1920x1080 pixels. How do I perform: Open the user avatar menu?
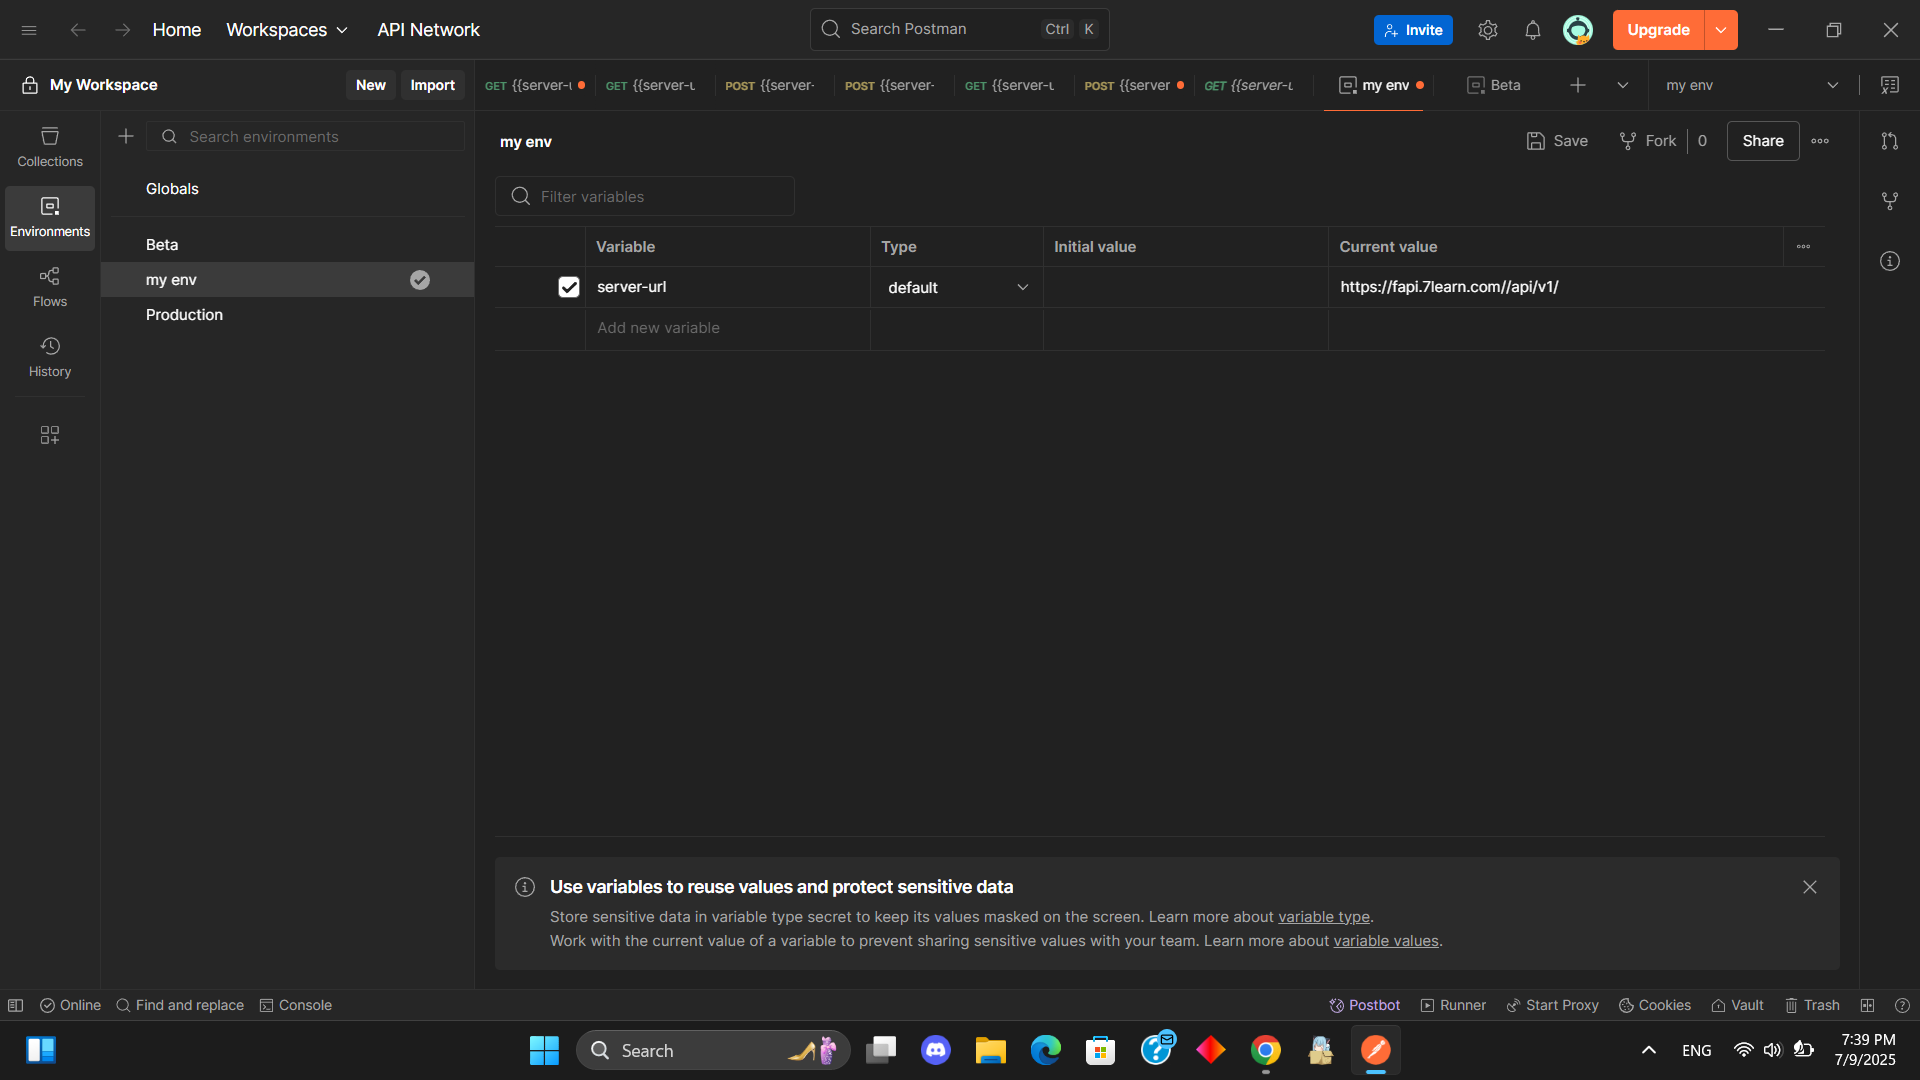[x=1578, y=30]
